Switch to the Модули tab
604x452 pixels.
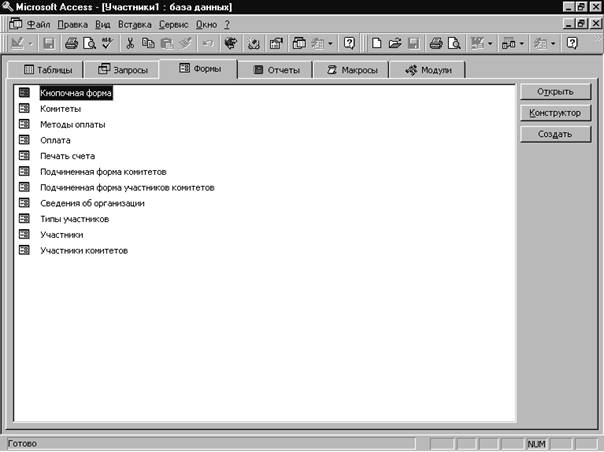(428, 70)
